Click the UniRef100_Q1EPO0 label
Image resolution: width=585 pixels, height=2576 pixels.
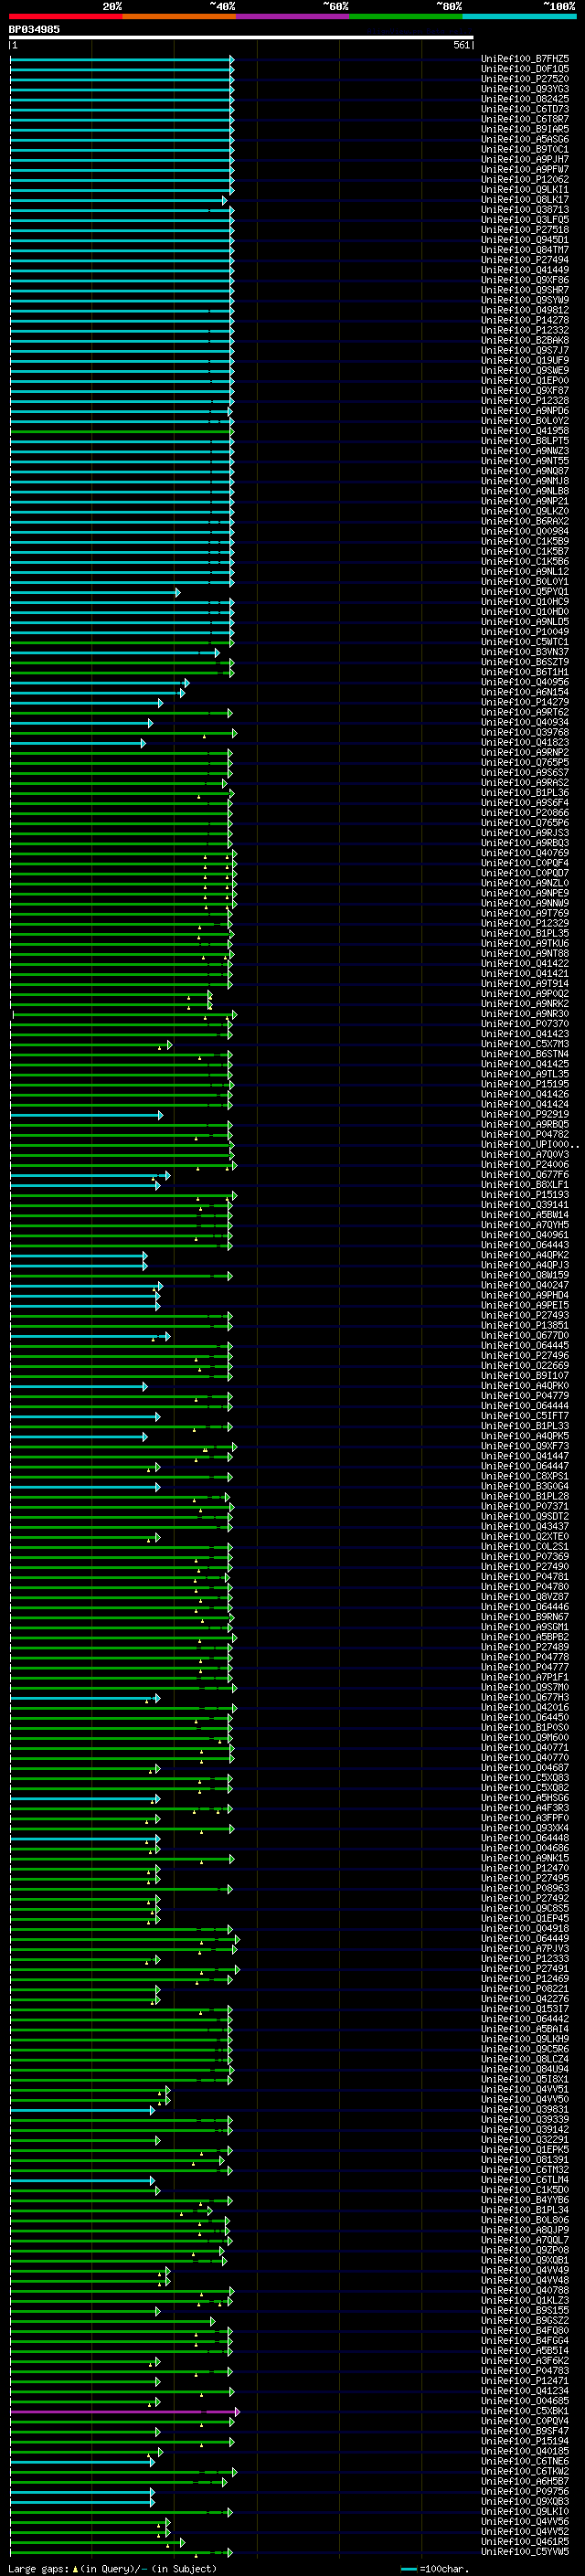[525, 381]
